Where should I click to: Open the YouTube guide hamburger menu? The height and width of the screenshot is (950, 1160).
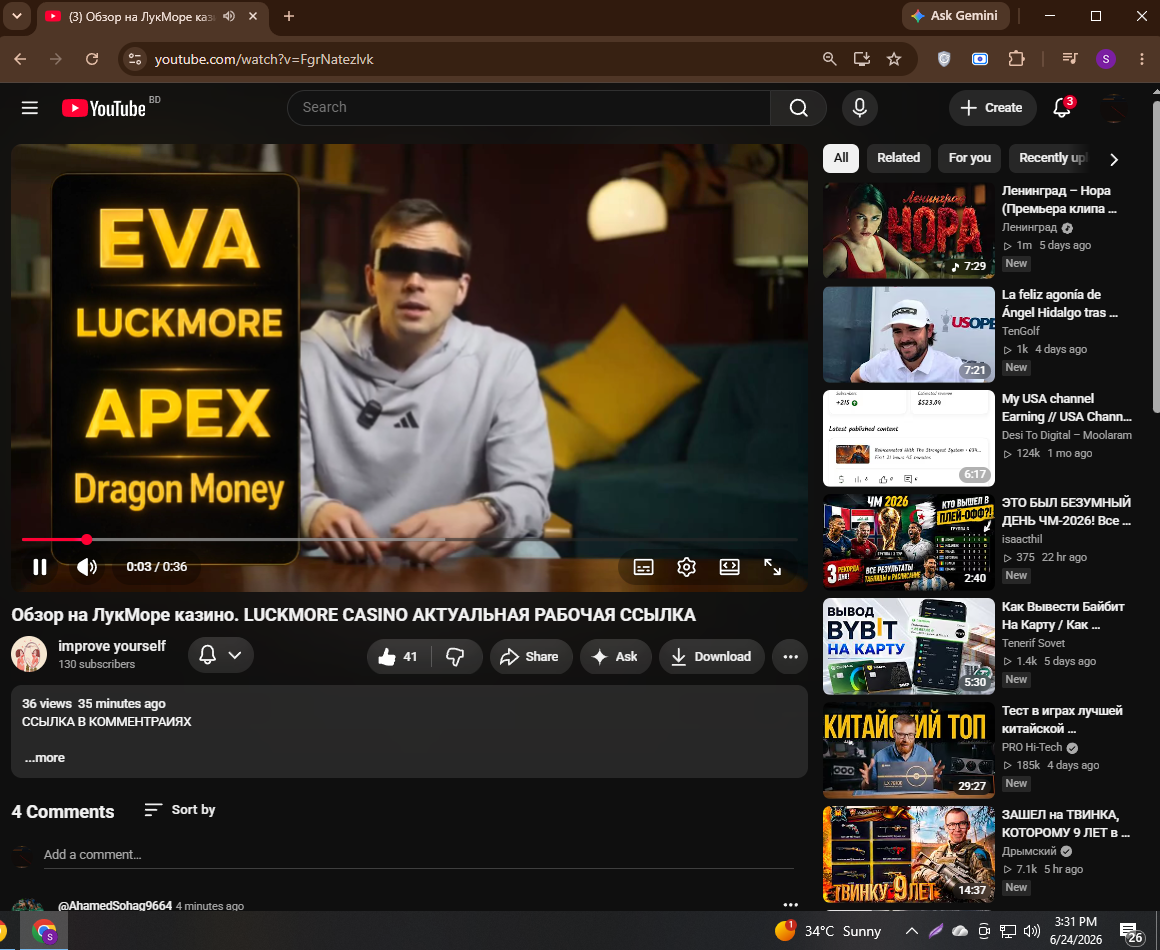(30, 108)
